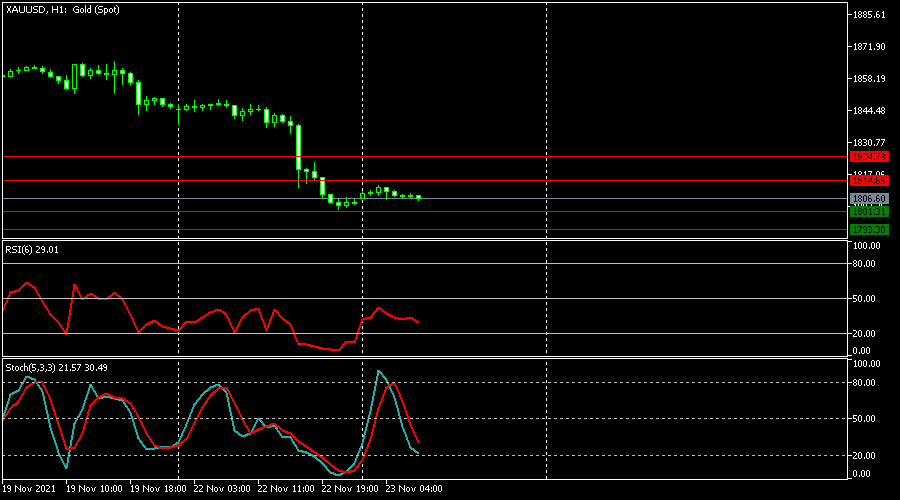Click the Stoch(5,3,3) 21.57 30.49 label
Screen dimensions: 900x500
pos(56,367)
